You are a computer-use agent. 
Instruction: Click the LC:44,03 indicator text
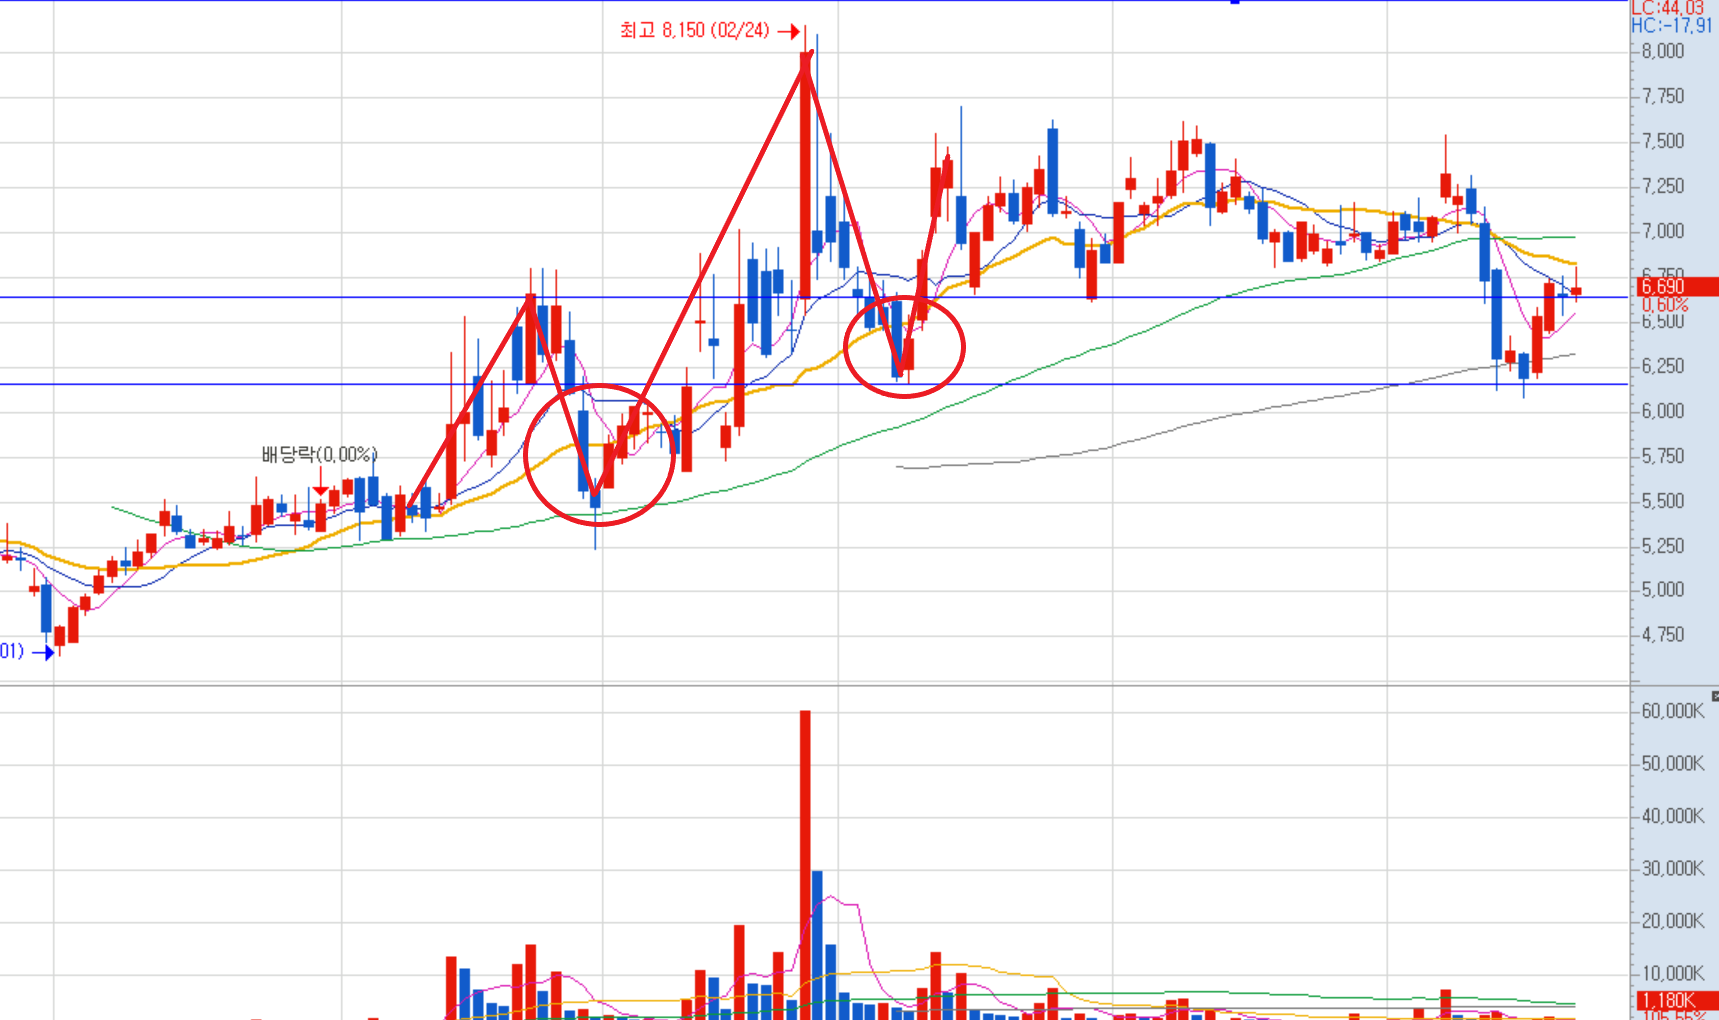[x=1667, y=8]
